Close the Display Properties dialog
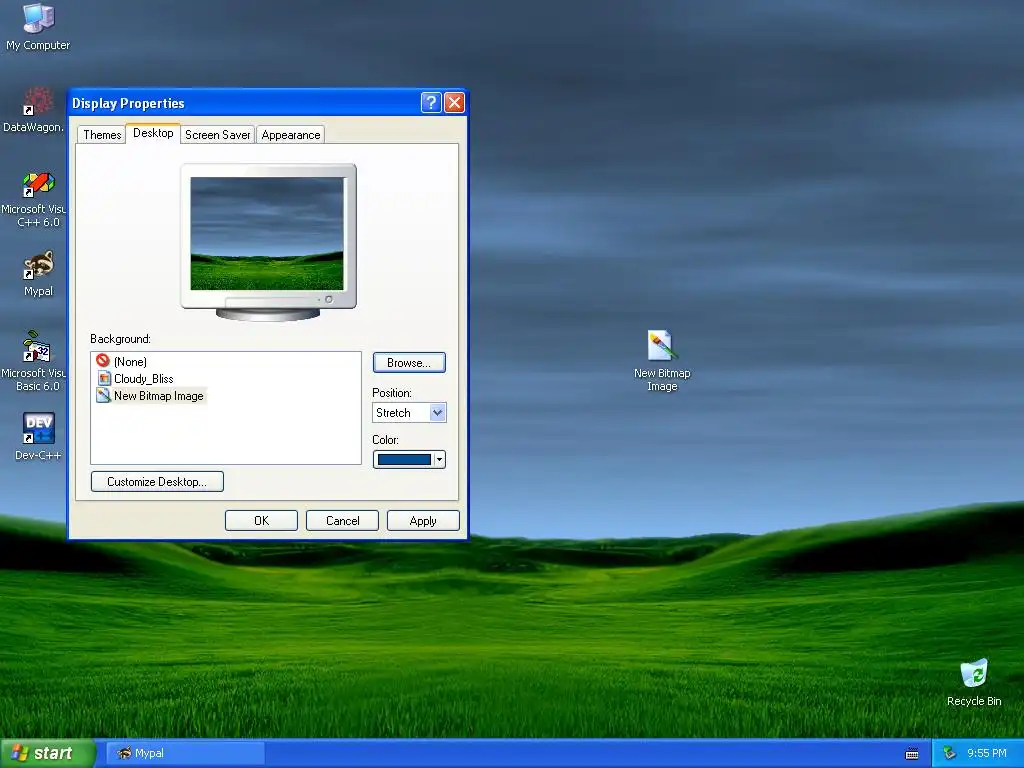Screen dimensions: 1024x768 [x=454, y=103]
